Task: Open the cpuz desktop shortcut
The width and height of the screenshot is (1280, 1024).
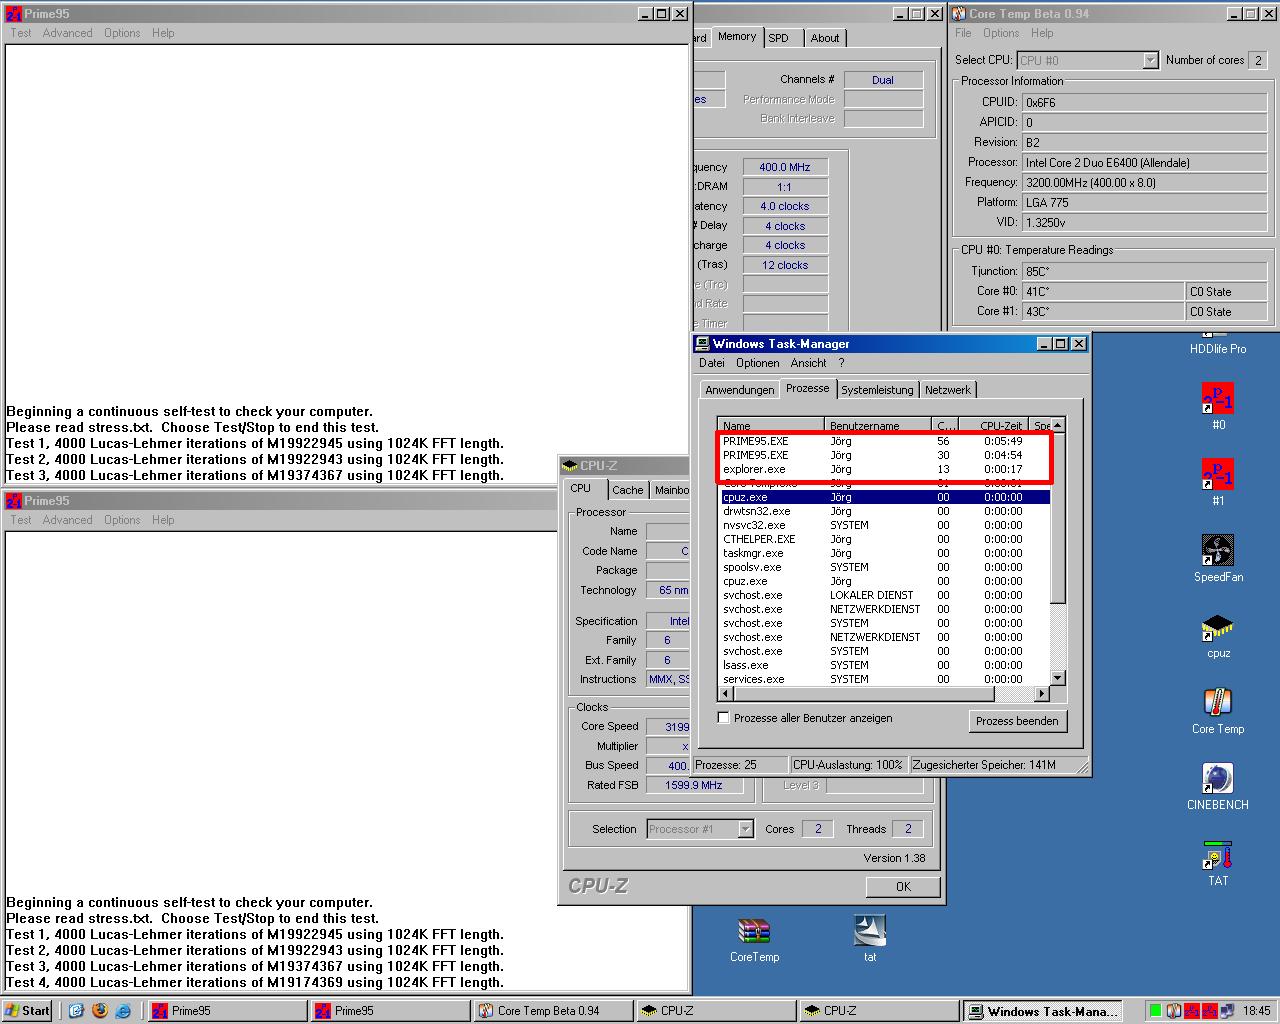Action: pyautogui.click(x=1217, y=635)
